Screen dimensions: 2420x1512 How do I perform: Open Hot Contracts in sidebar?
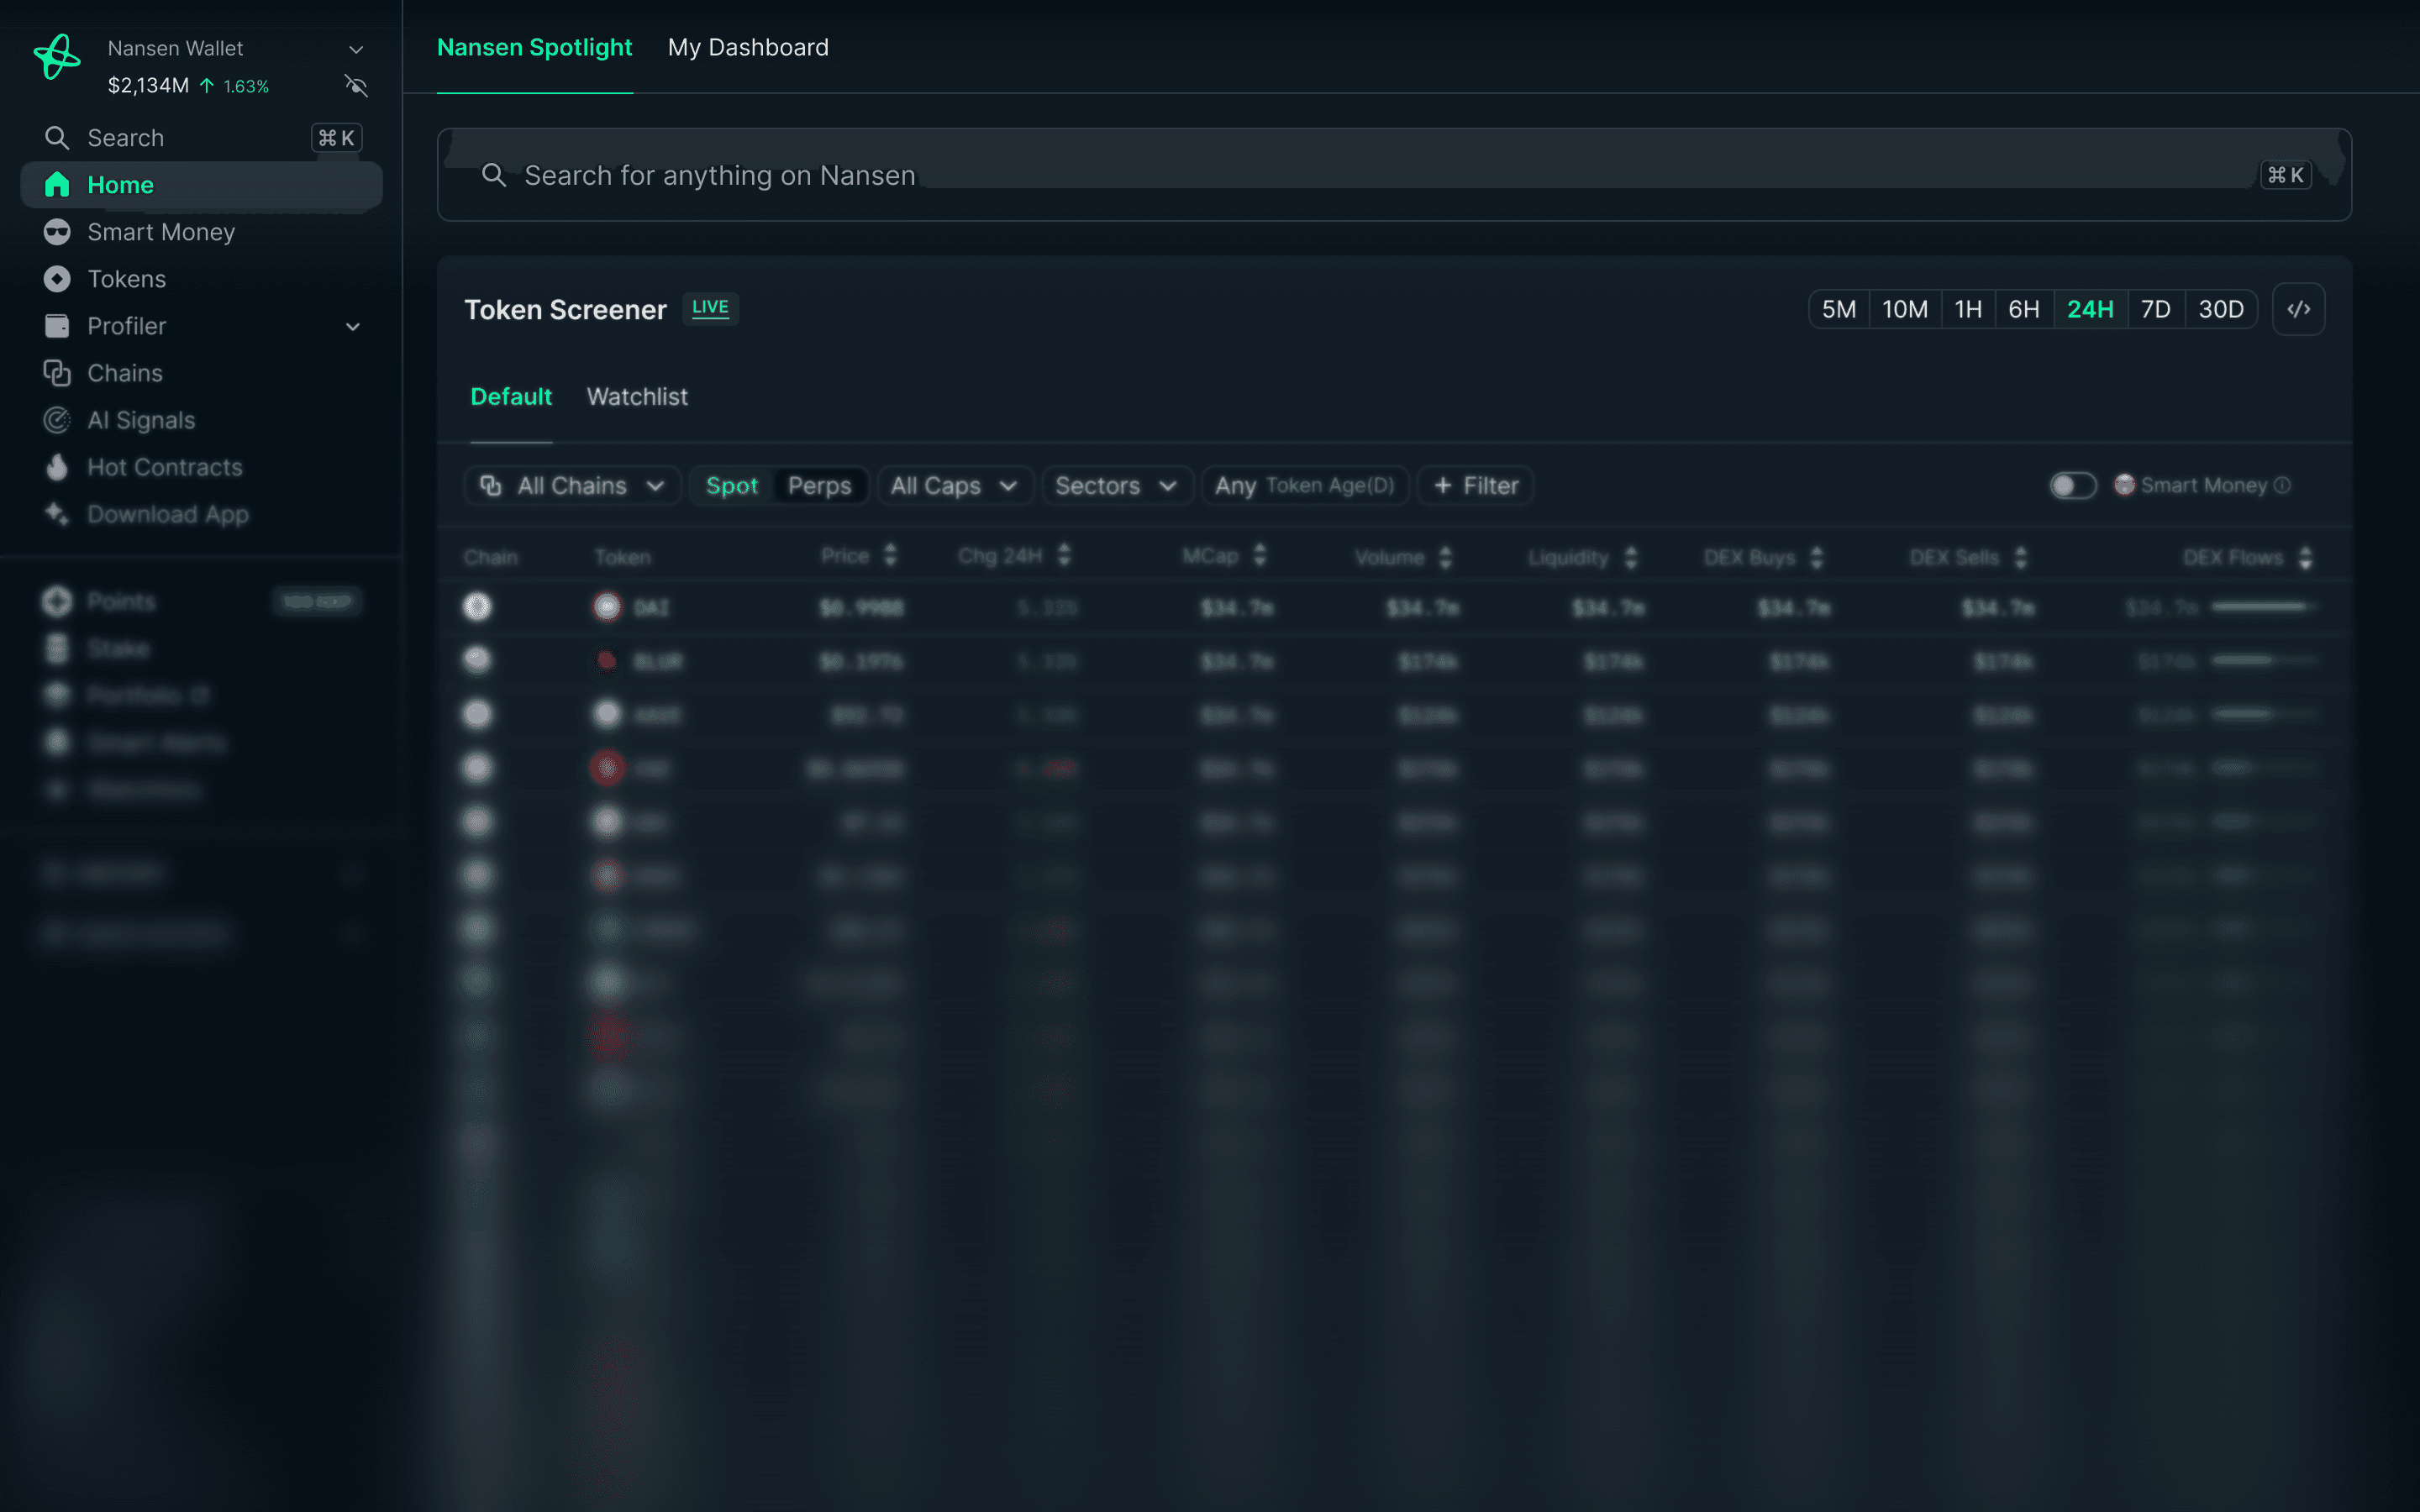pos(164,467)
